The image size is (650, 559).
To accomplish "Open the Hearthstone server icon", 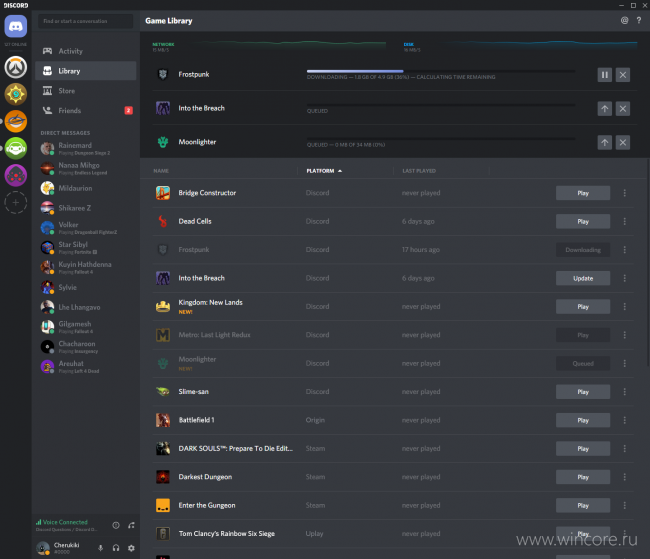I will coord(16,94).
